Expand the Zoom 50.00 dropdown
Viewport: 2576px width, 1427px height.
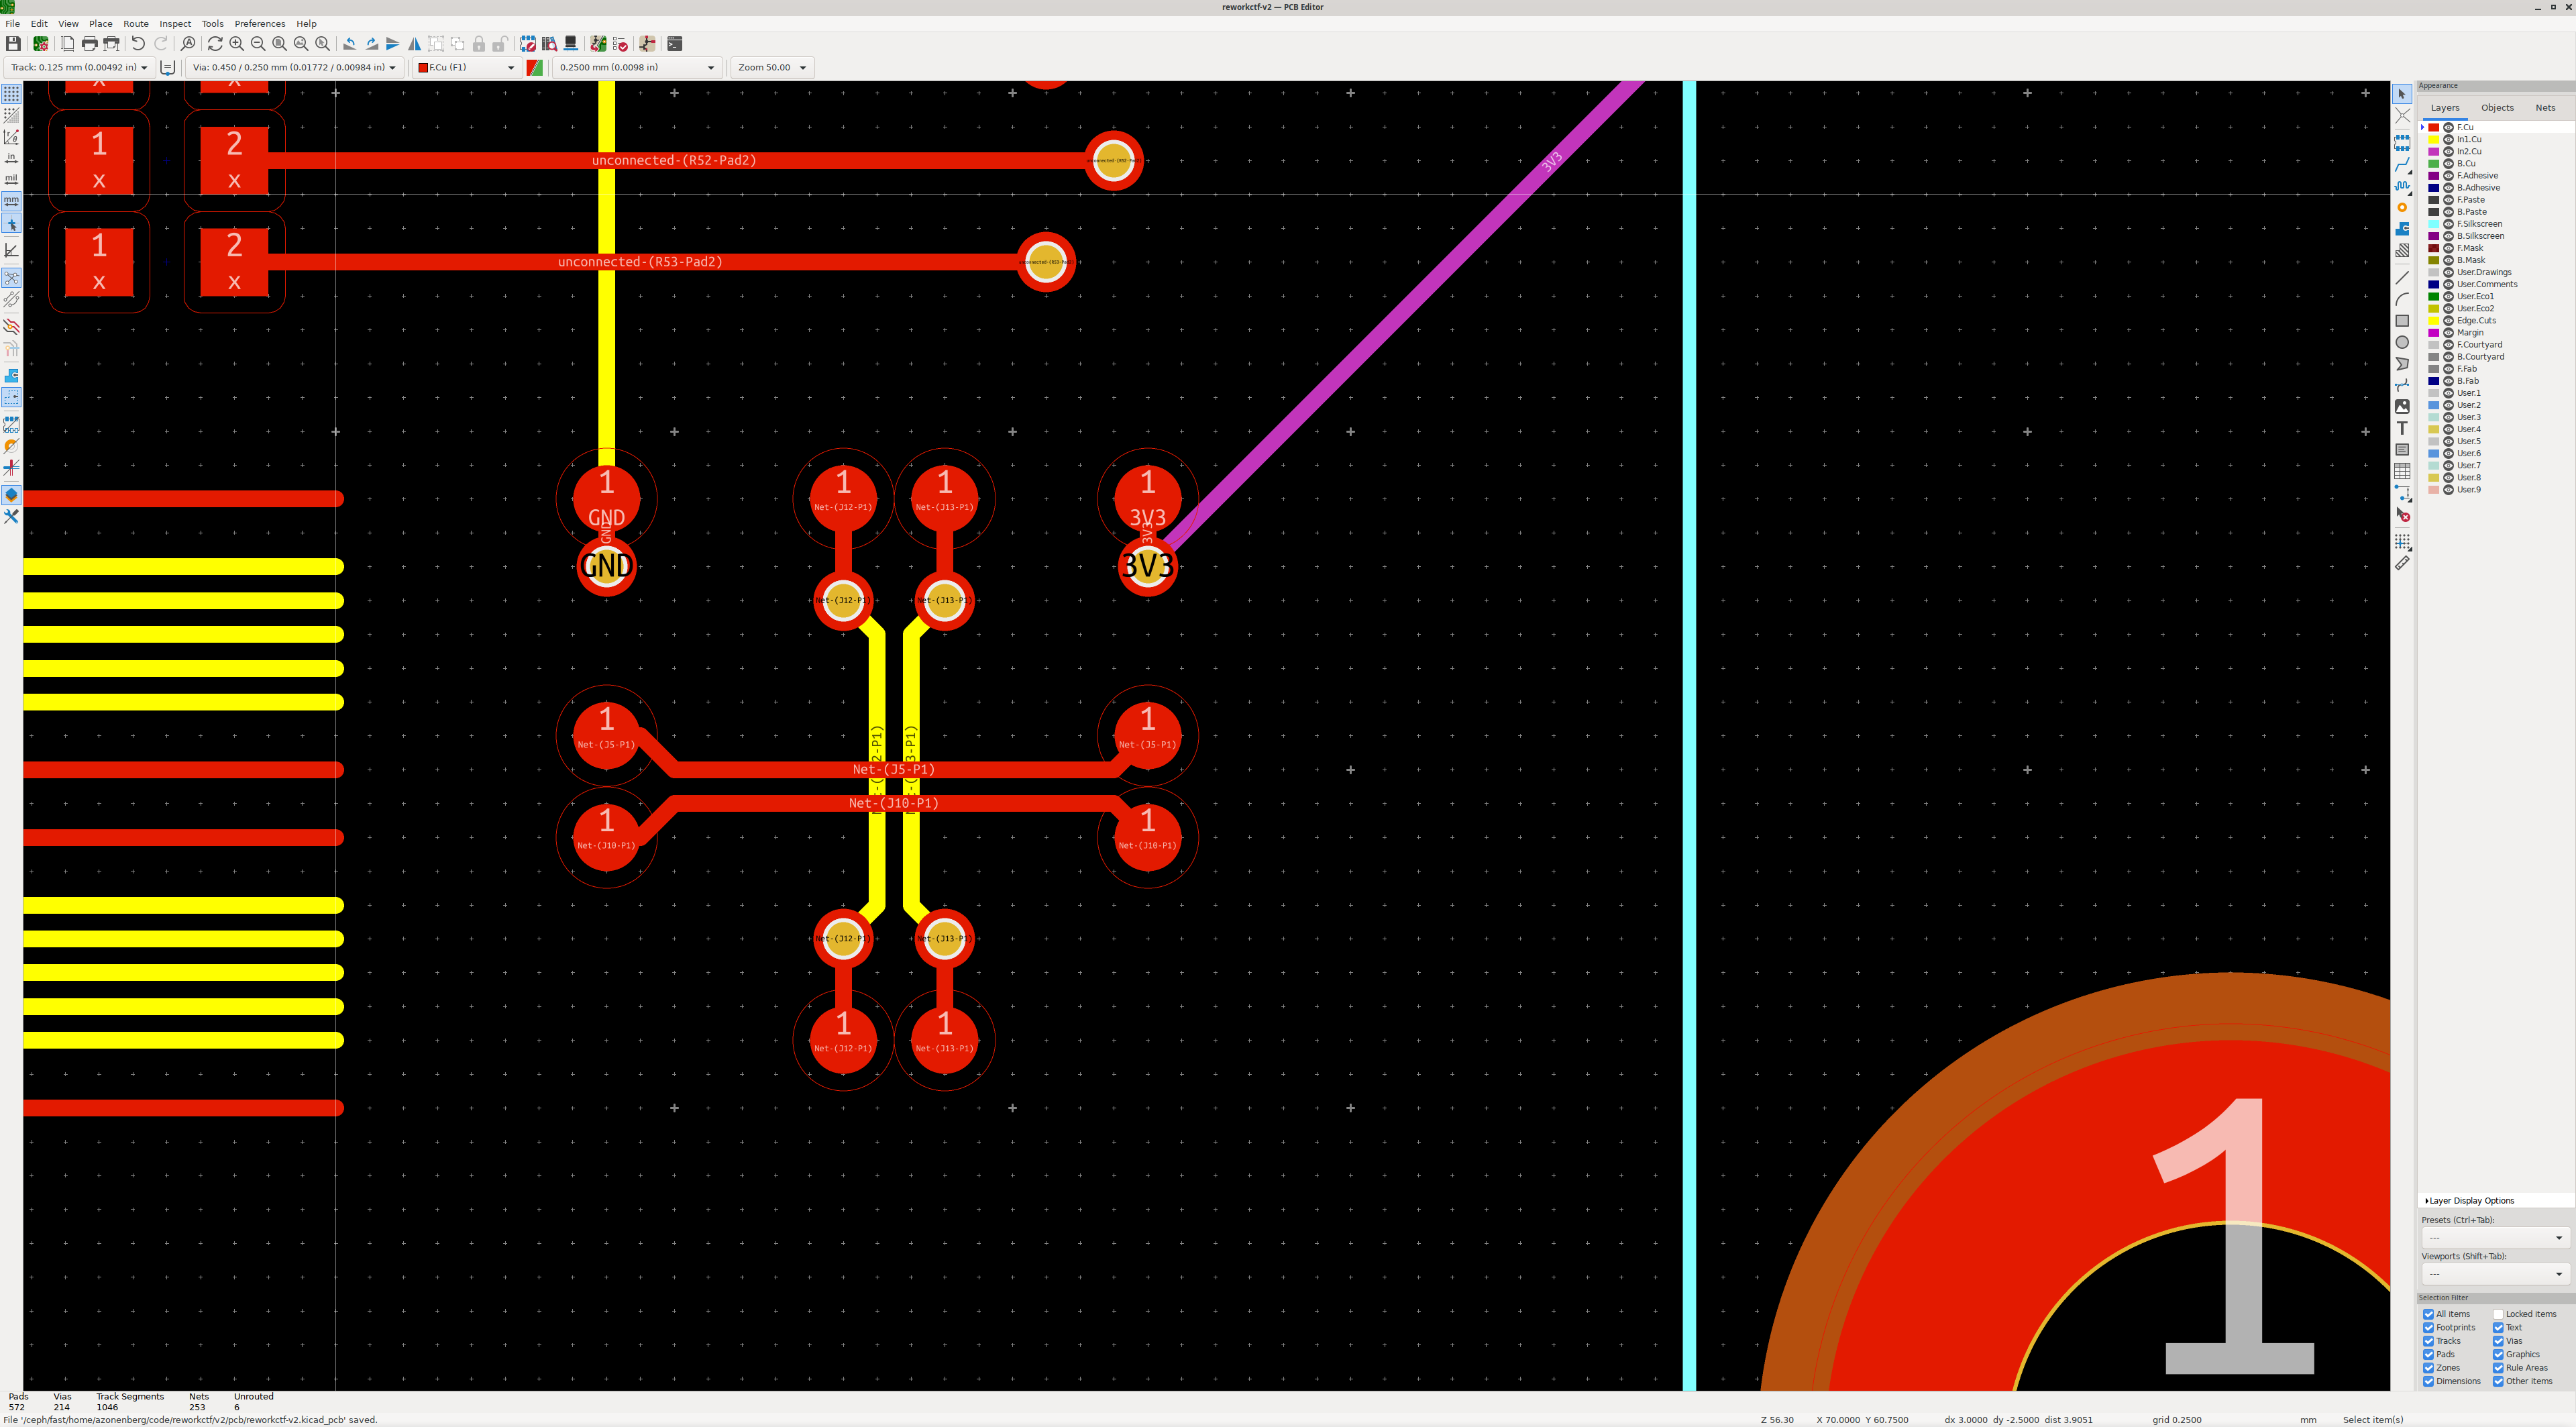[771, 67]
